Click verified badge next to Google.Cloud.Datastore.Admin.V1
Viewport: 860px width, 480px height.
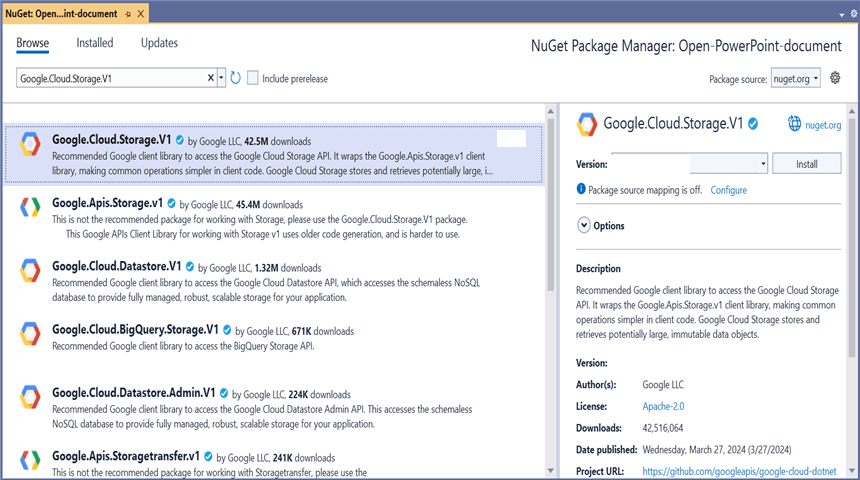click(x=224, y=393)
